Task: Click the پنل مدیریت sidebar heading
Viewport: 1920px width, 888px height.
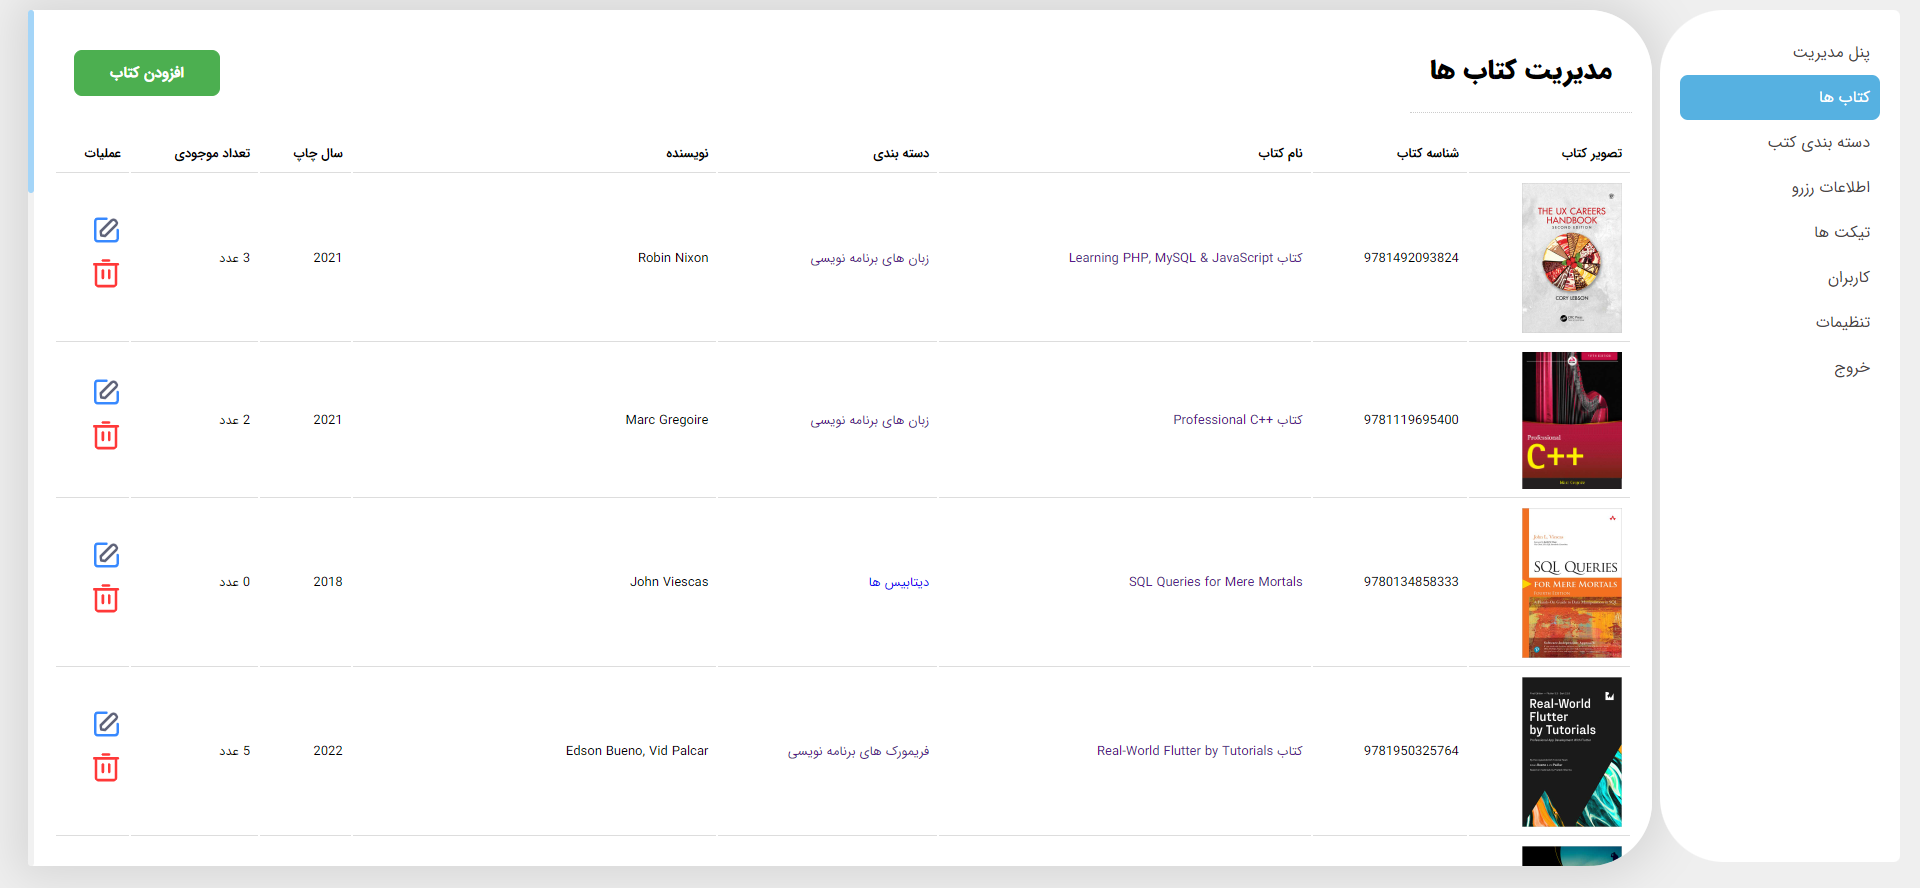Action: pos(1831,52)
